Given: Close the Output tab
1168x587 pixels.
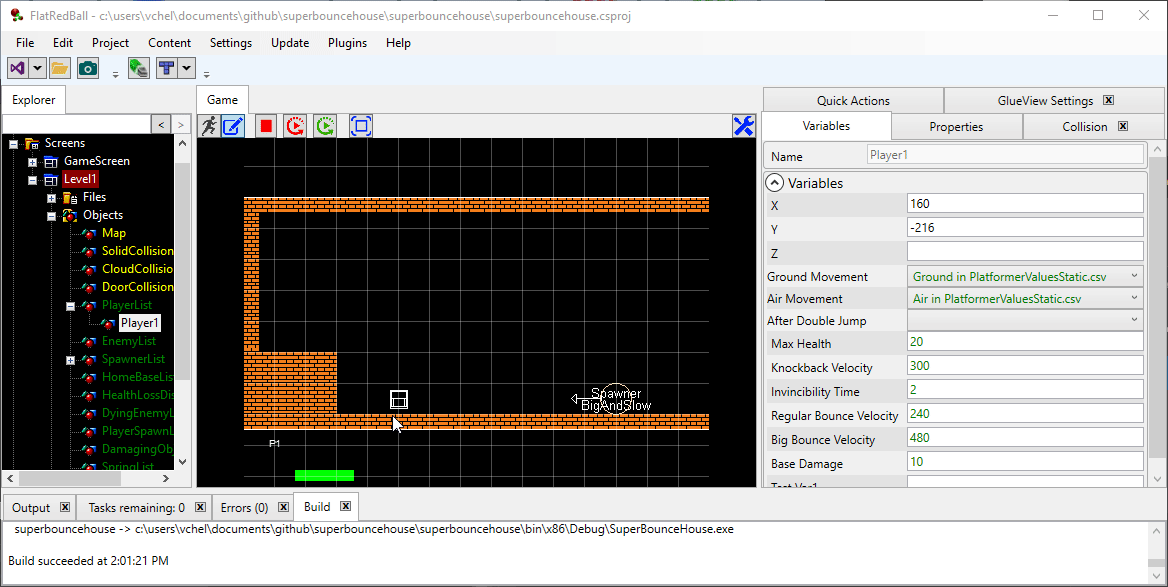Looking at the screenshot, I should (x=65, y=507).
